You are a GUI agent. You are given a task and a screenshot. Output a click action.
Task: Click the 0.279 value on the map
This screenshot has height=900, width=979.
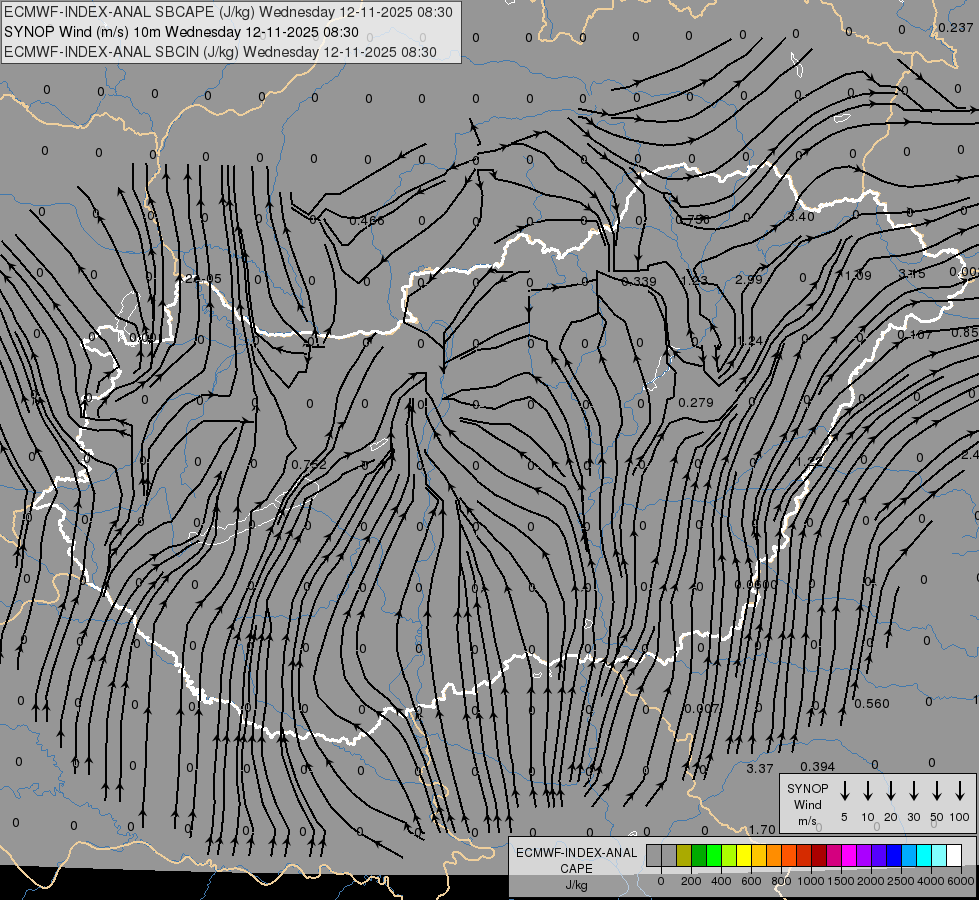696,403
